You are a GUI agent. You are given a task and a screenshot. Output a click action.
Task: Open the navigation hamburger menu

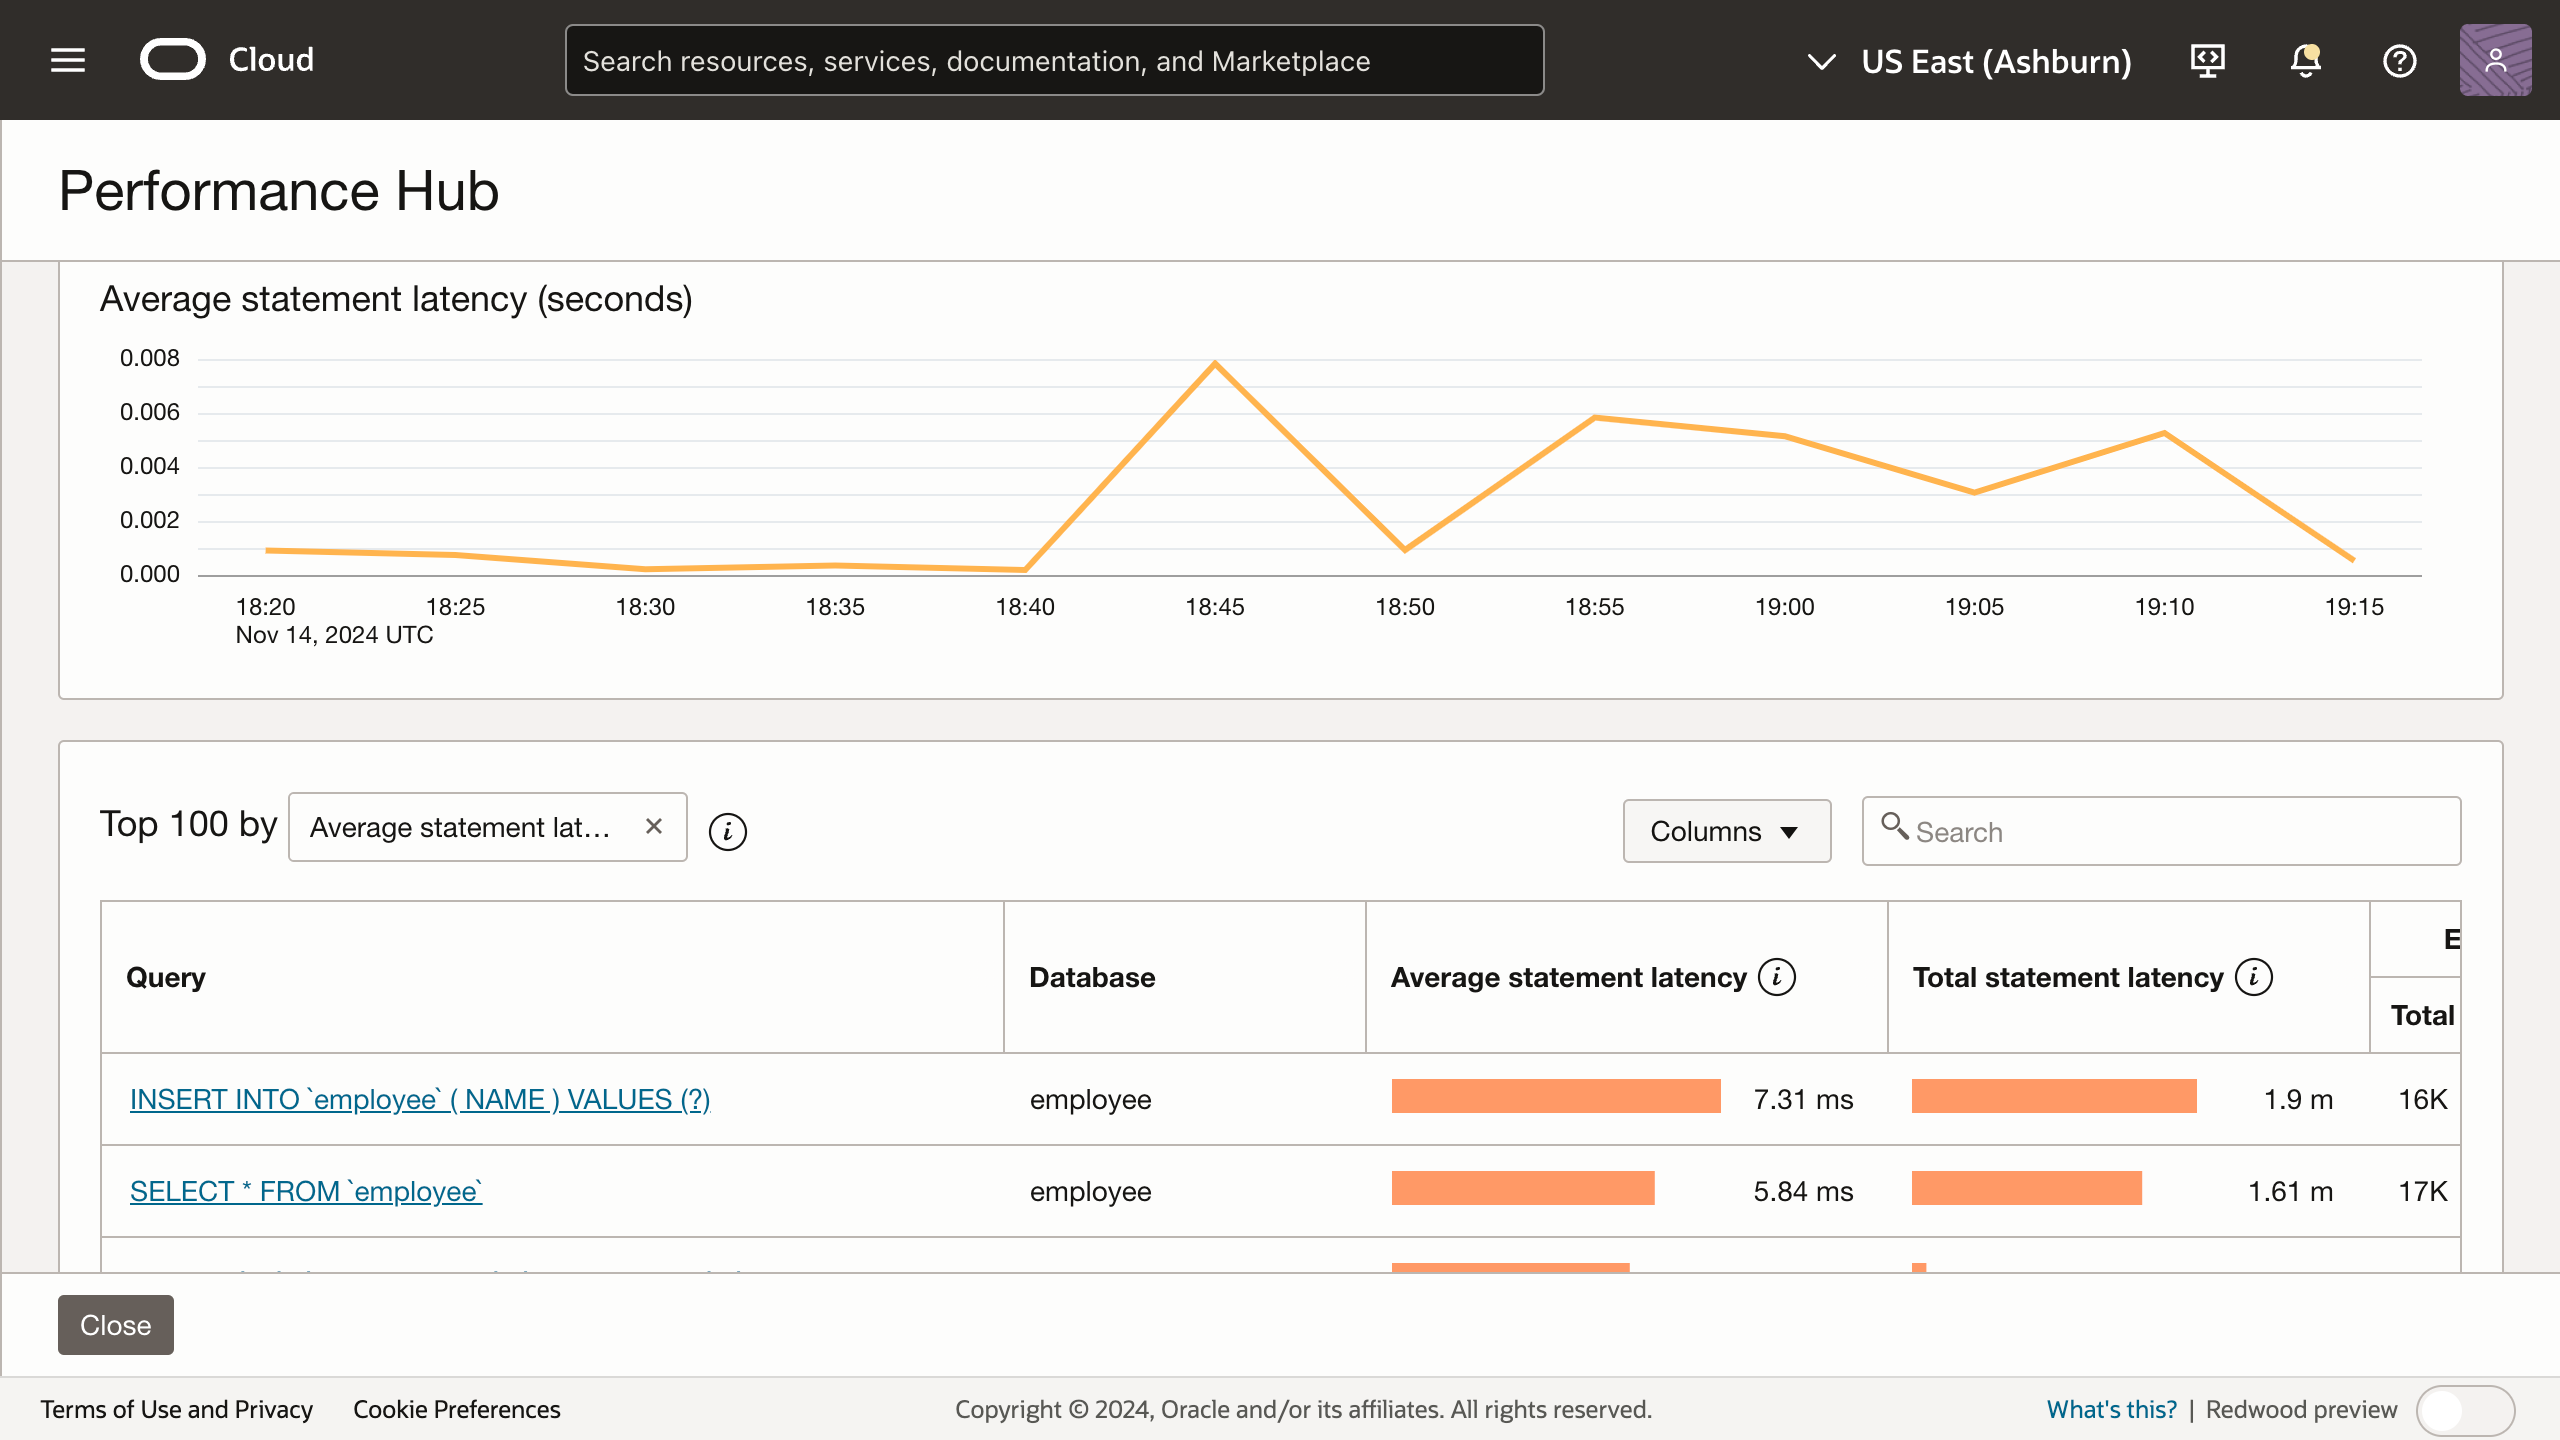point(67,60)
